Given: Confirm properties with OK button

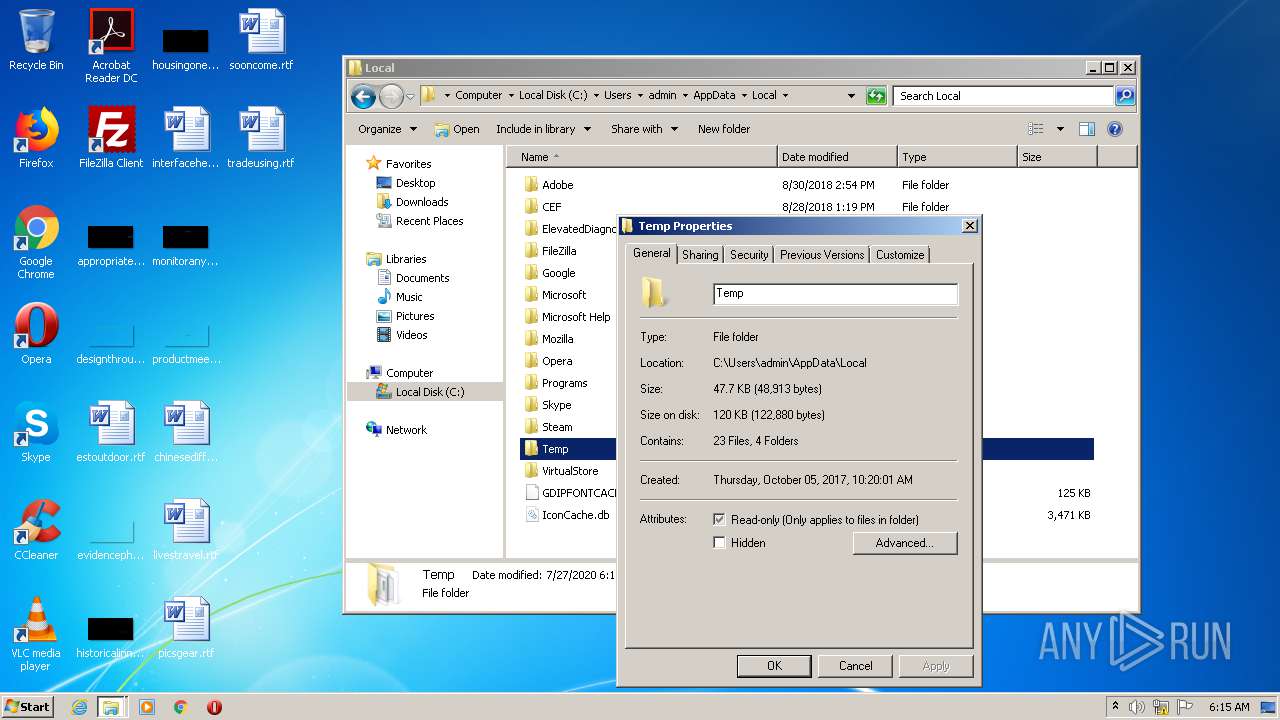Looking at the screenshot, I should point(774,666).
